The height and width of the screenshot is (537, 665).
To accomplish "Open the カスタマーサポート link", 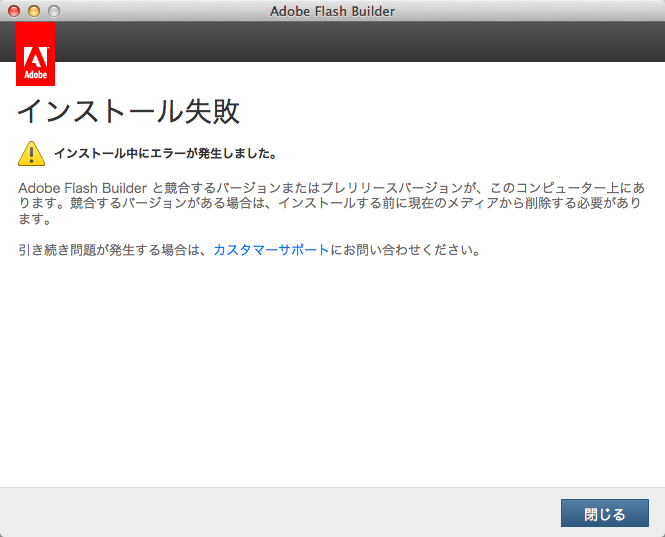I will [271, 250].
